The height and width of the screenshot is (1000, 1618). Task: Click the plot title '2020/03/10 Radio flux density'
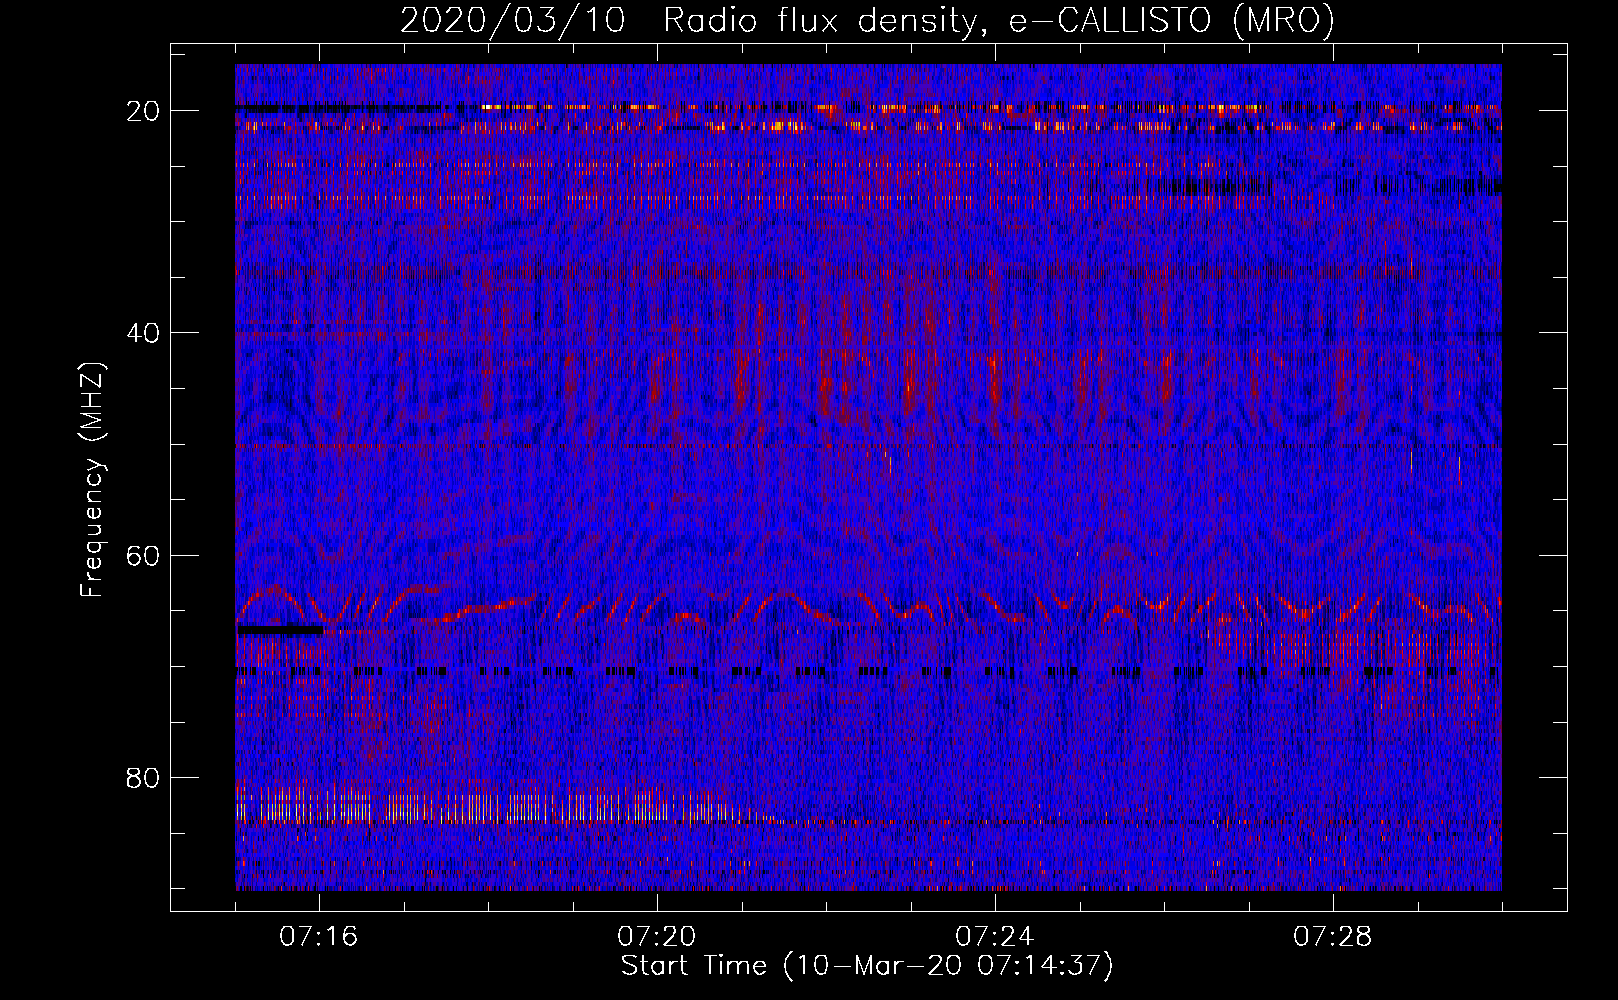pyautogui.click(x=867, y=20)
